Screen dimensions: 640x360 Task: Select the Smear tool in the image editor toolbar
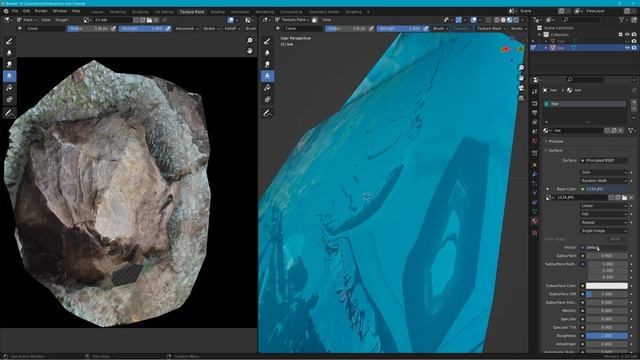(x=9, y=64)
